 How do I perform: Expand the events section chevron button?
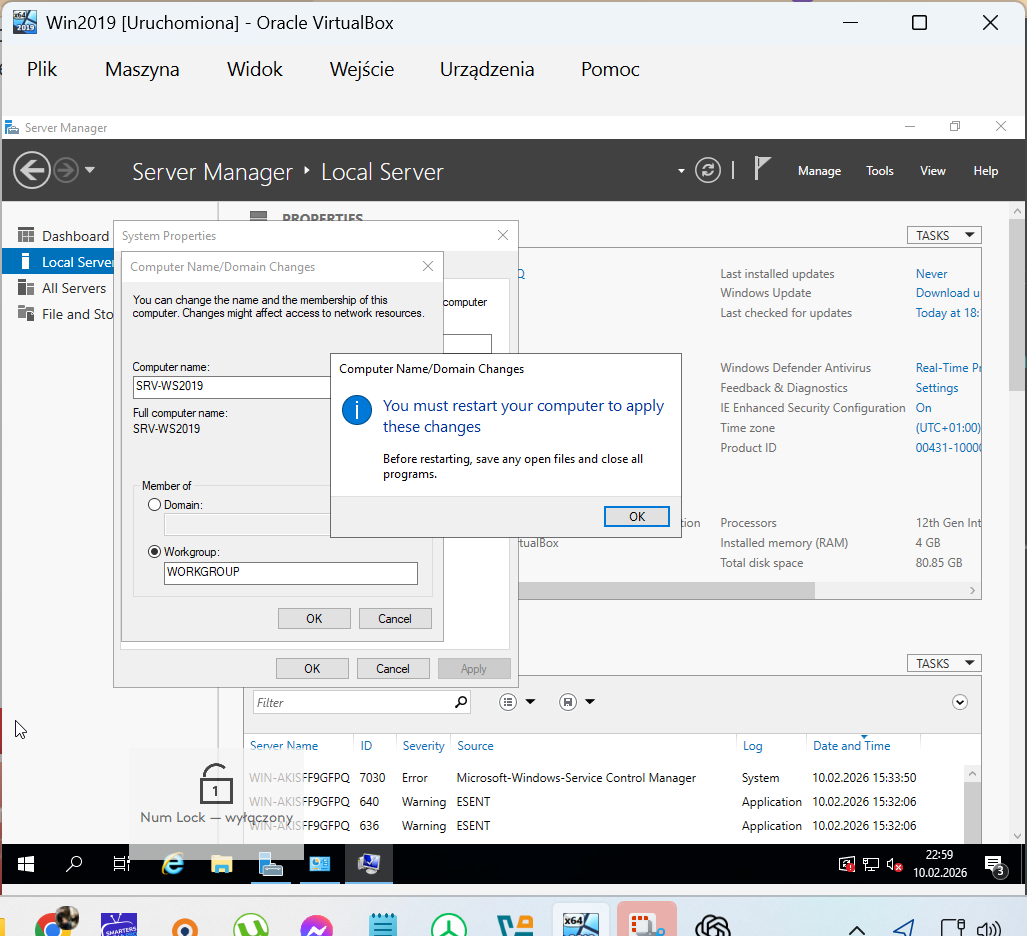(x=960, y=702)
